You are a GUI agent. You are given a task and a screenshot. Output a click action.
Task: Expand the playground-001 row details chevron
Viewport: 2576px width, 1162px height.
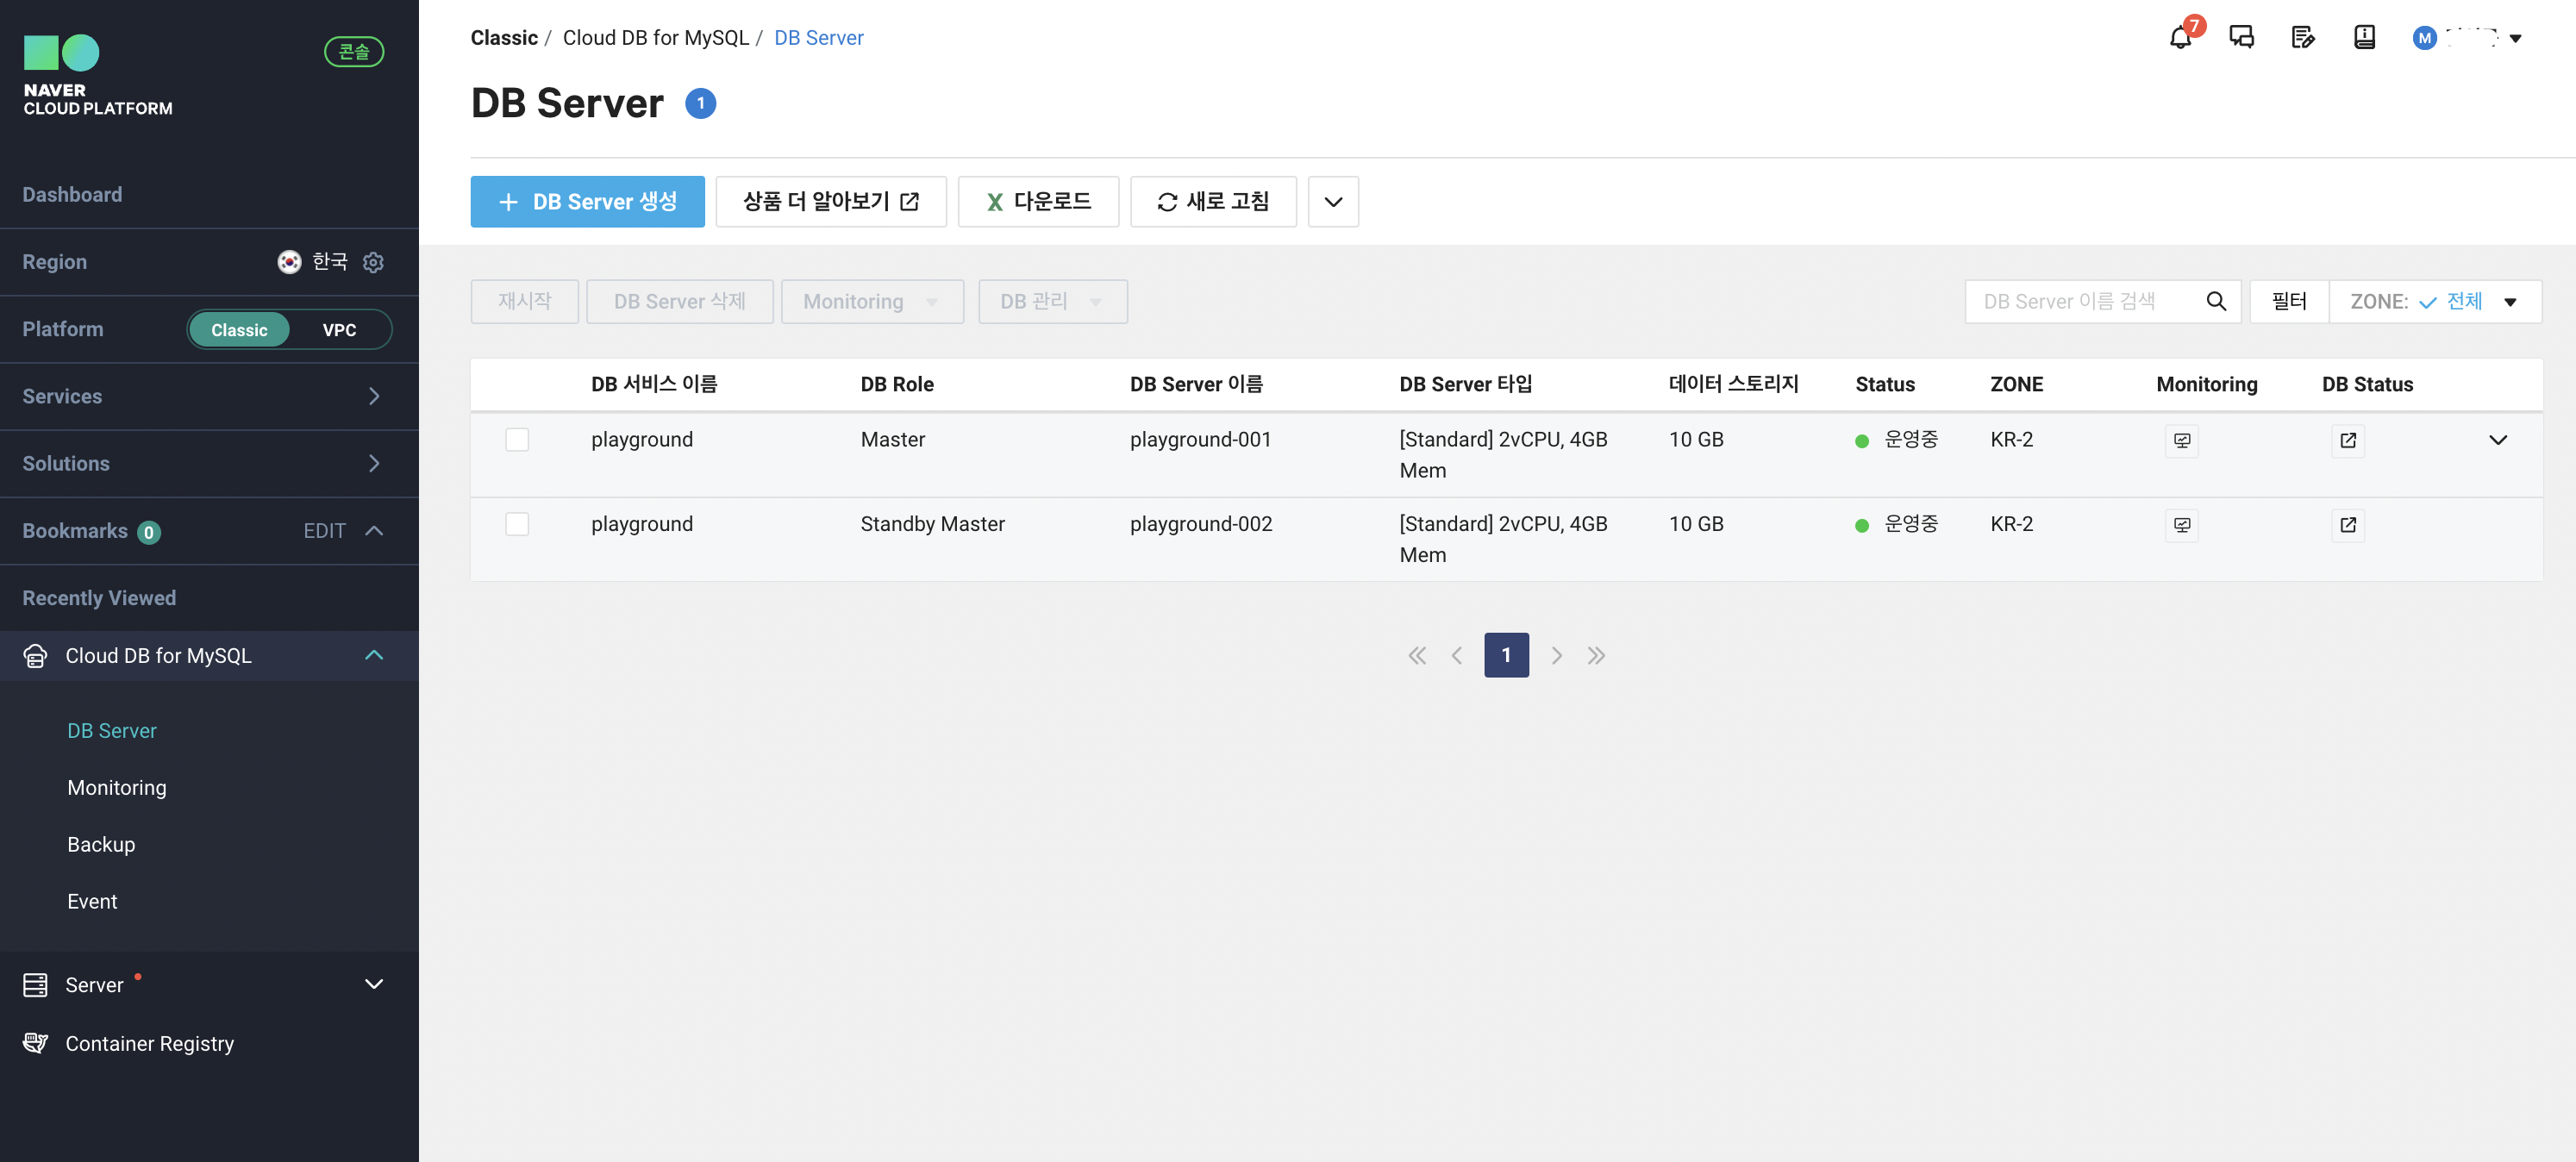tap(2497, 440)
